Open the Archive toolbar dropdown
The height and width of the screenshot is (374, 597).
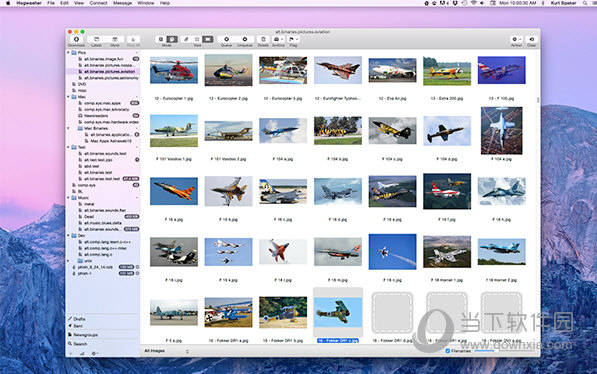pyautogui.click(x=278, y=39)
